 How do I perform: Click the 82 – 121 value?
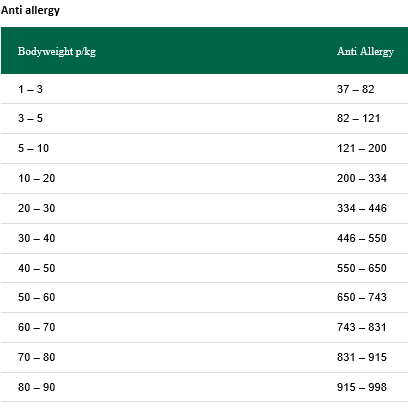[x=358, y=118]
